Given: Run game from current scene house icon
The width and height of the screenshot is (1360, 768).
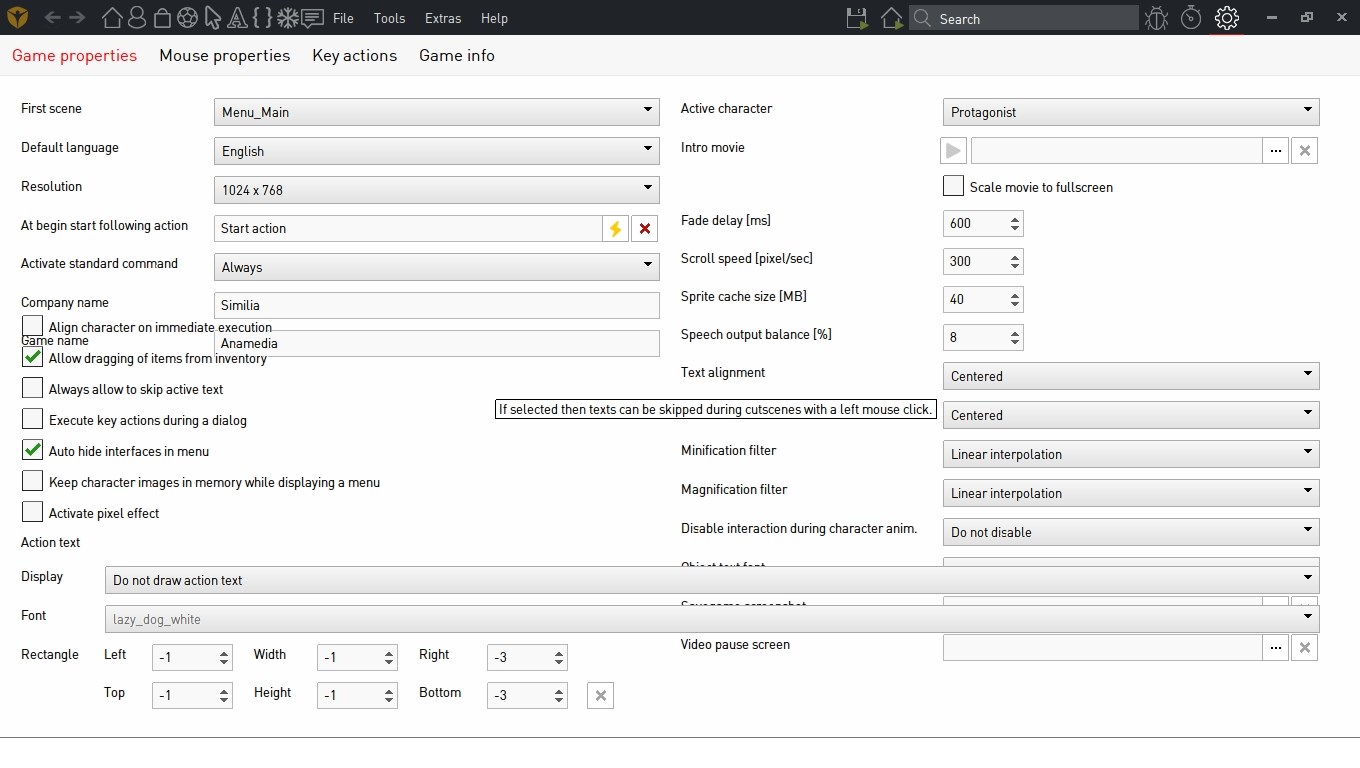Looking at the screenshot, I should [x=892, y=18].
